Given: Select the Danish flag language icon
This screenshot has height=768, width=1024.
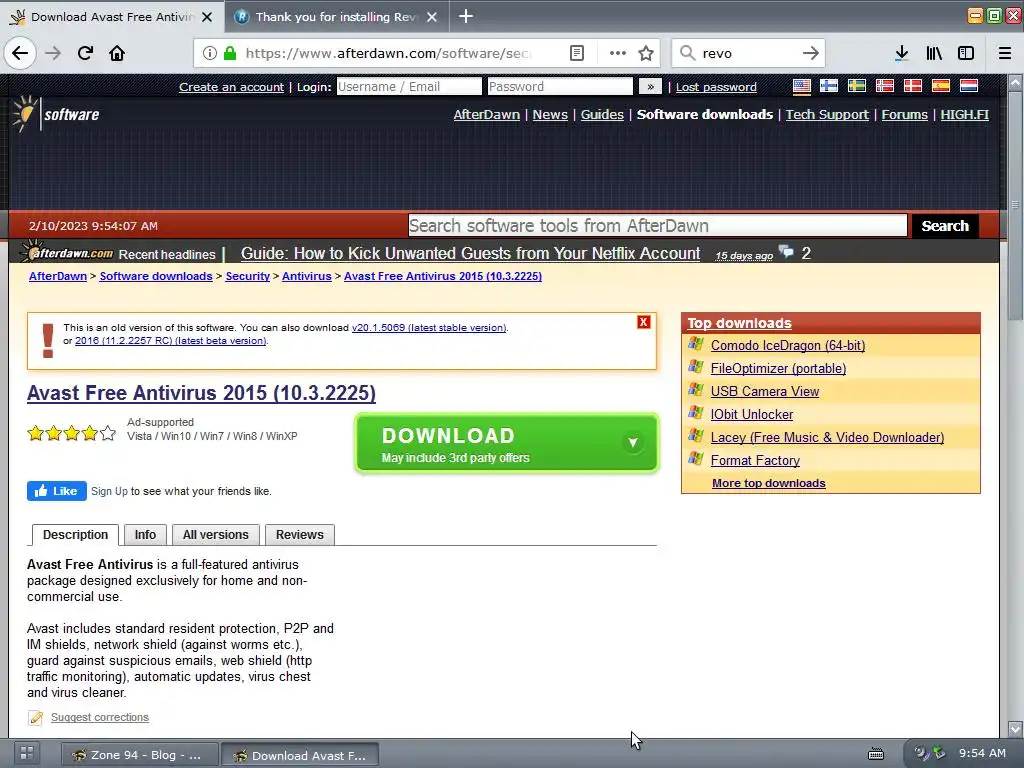Looking at the screenshot, I should pyautogui.click(x=912, y=86).
